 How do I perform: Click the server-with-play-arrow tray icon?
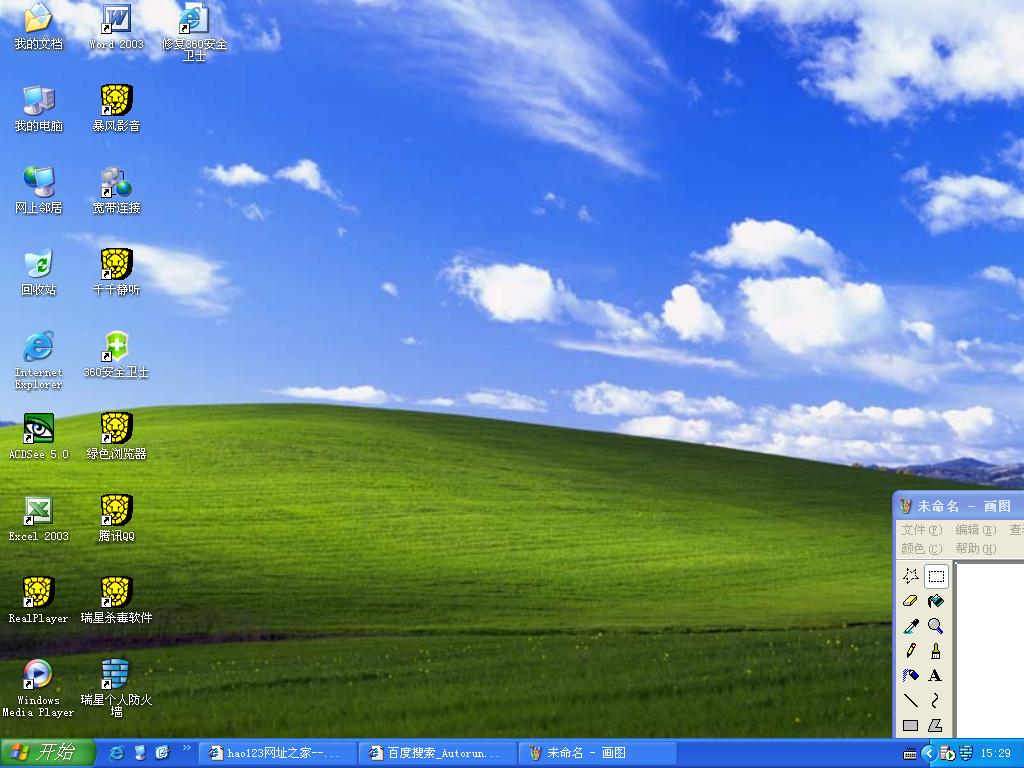pyautogui.click(x=948, y=754)
